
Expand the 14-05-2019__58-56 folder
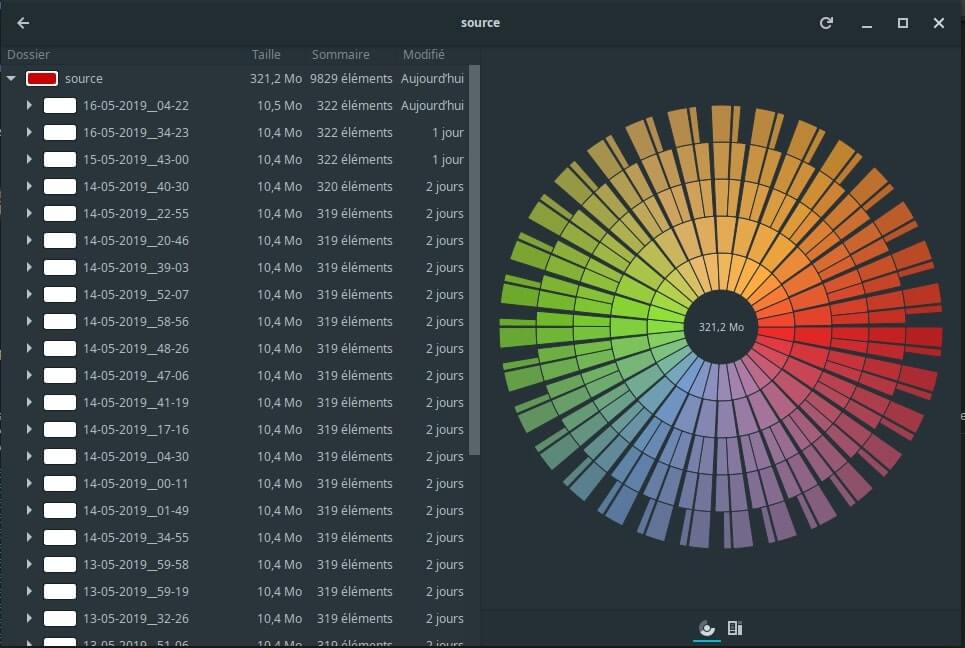pyautogui.click(x=29, y=321)
